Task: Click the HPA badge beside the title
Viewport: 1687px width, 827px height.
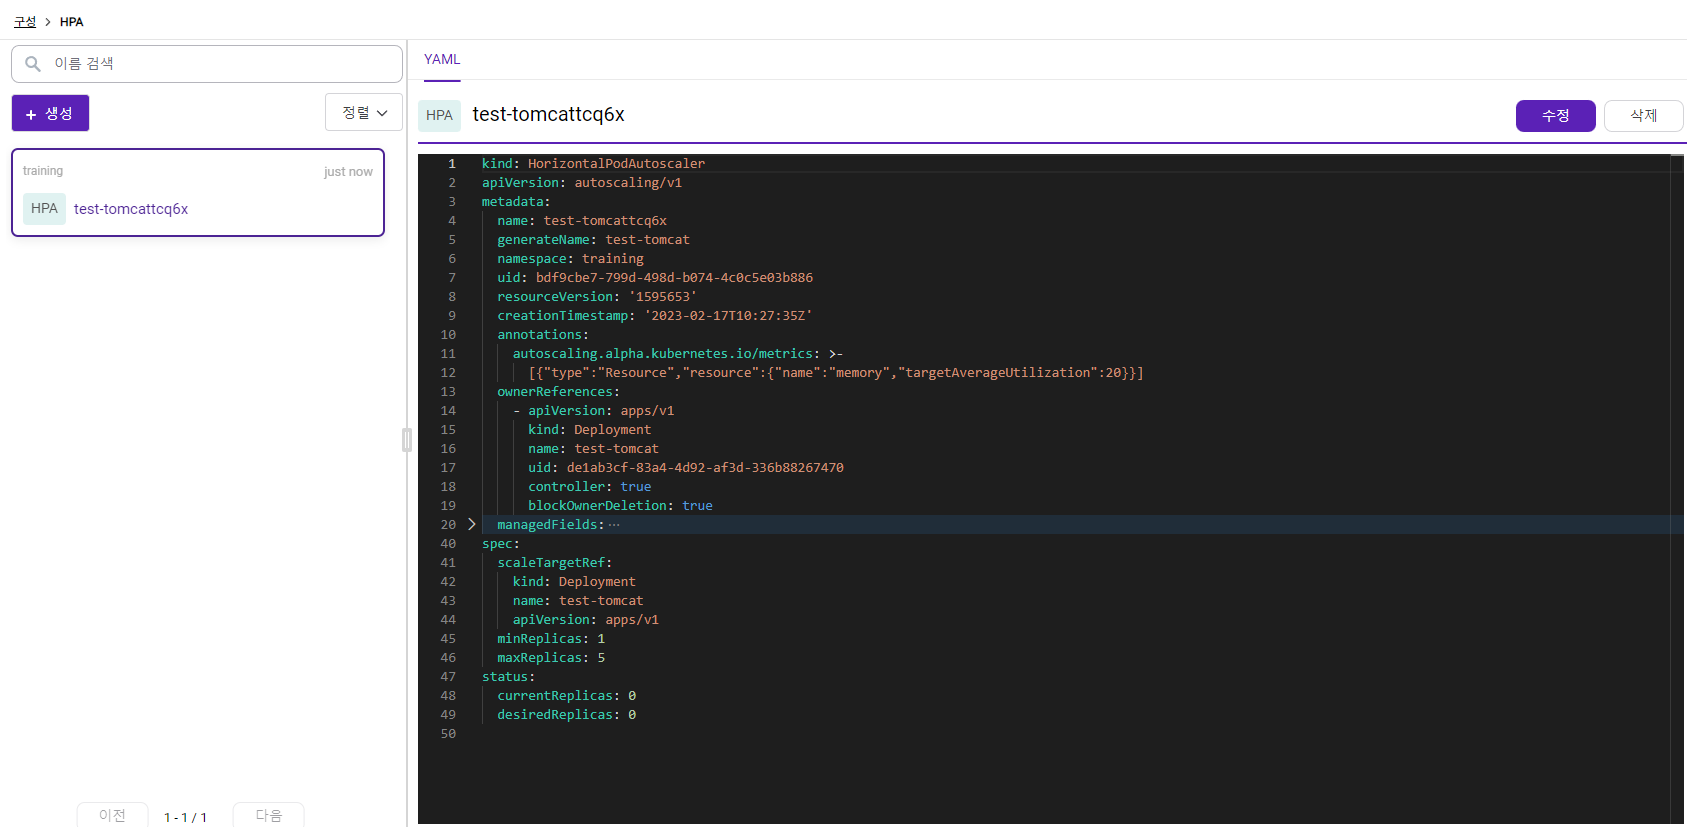Action: point(439,115)
